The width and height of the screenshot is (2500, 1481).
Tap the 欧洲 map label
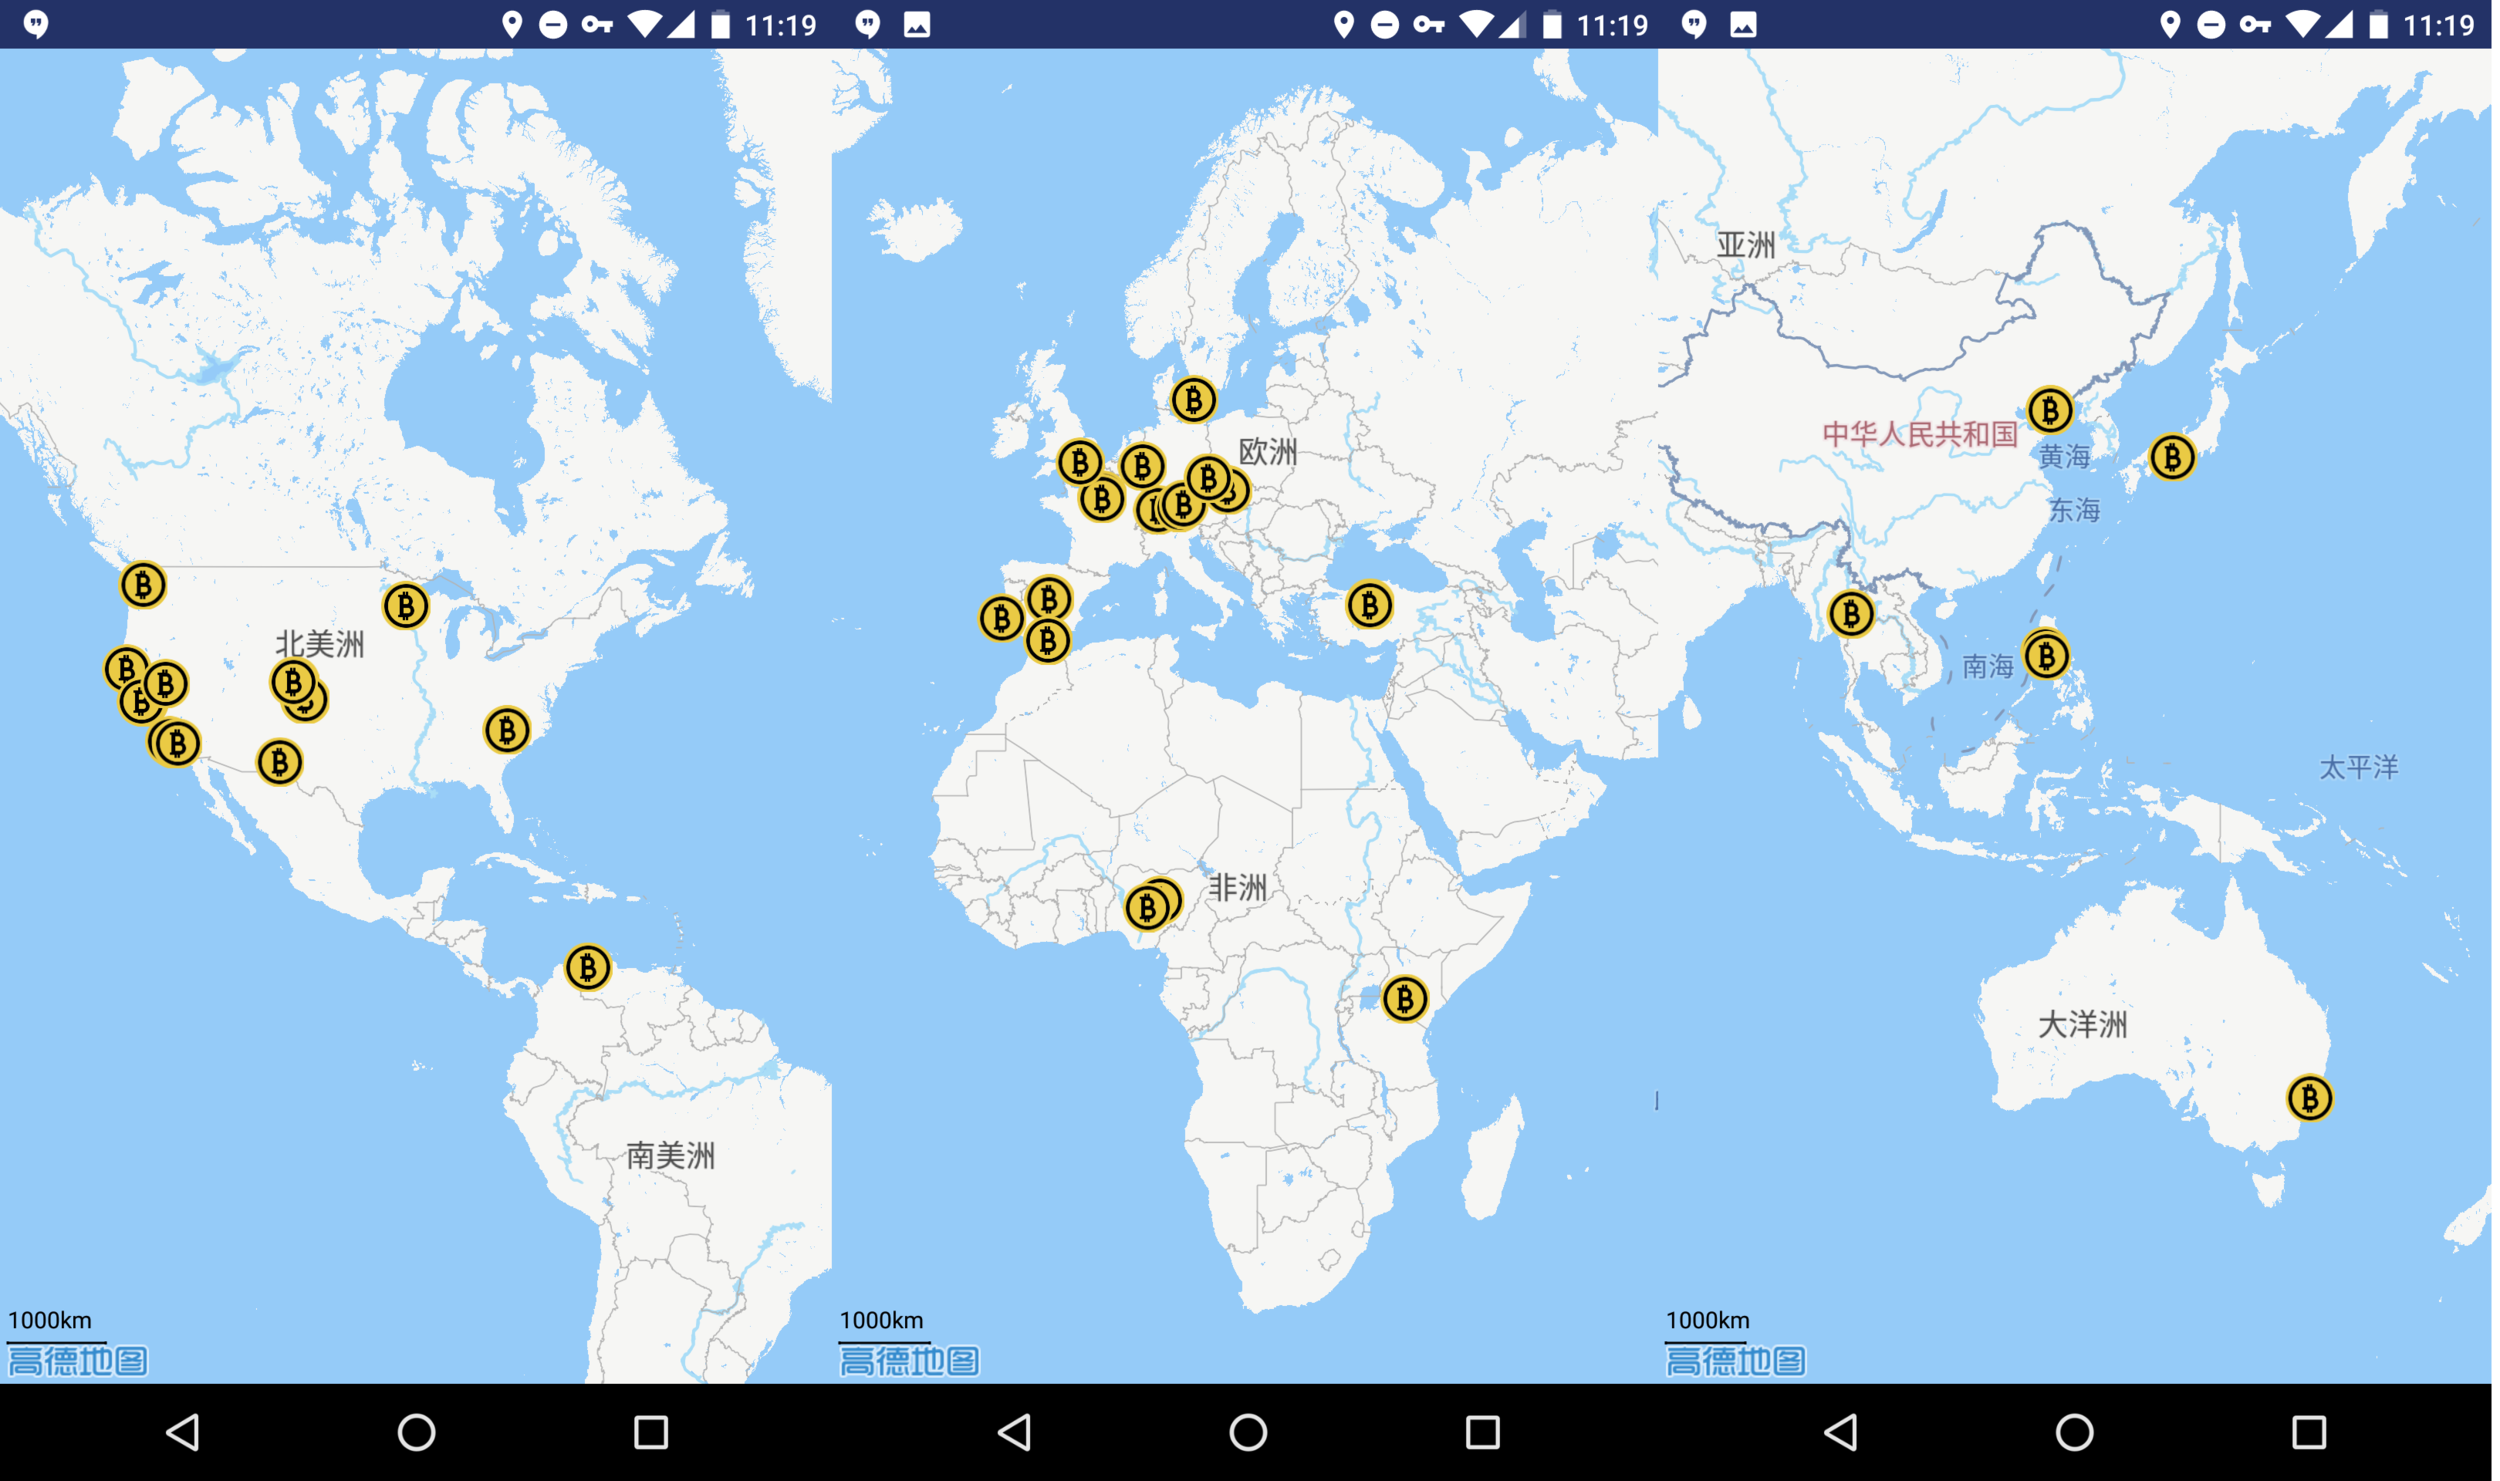[1268, 452]
